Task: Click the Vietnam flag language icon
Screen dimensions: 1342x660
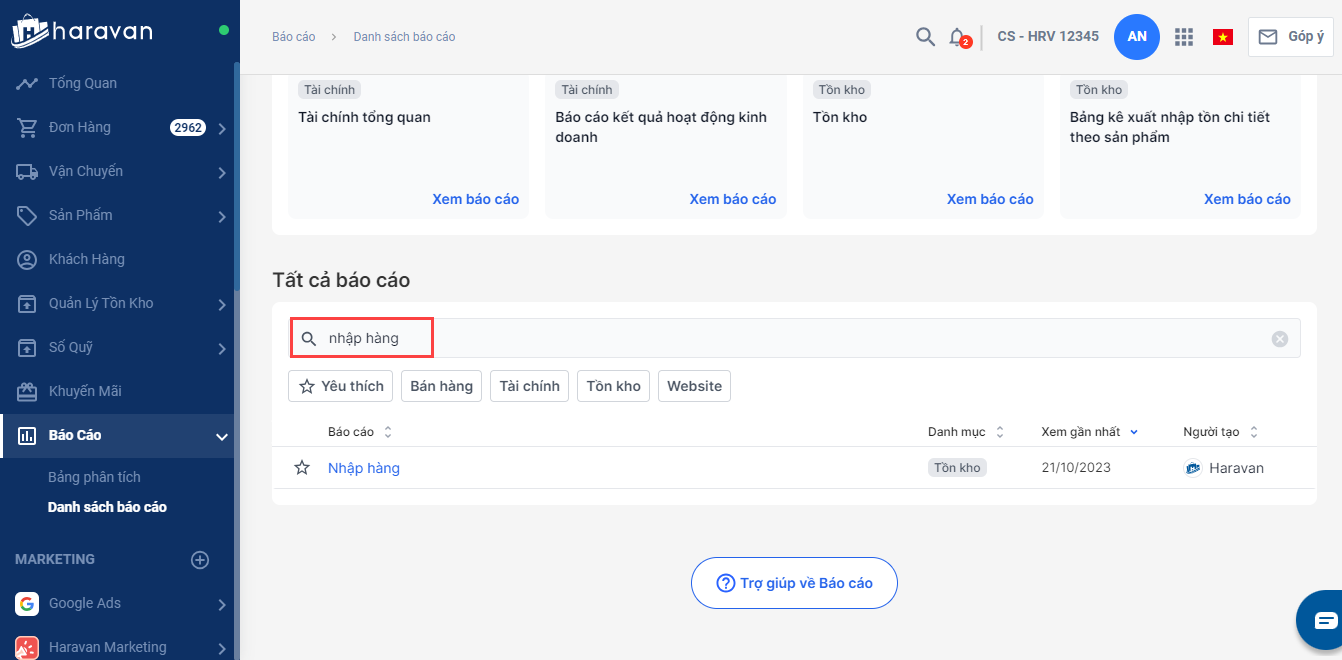Action: coord(1222,37)
